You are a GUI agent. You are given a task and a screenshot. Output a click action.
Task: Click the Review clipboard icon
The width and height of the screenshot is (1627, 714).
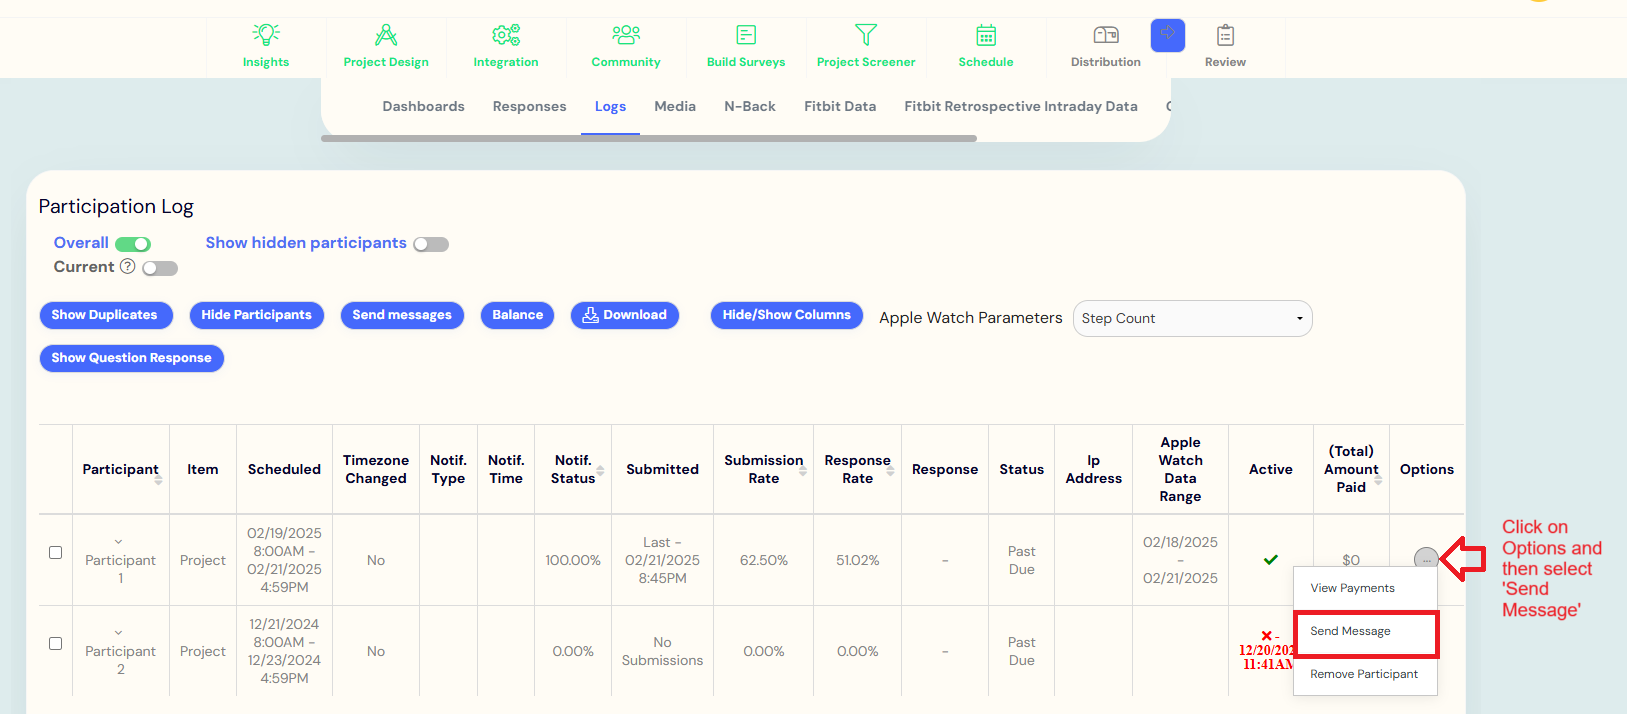(x=1225, y=35)
